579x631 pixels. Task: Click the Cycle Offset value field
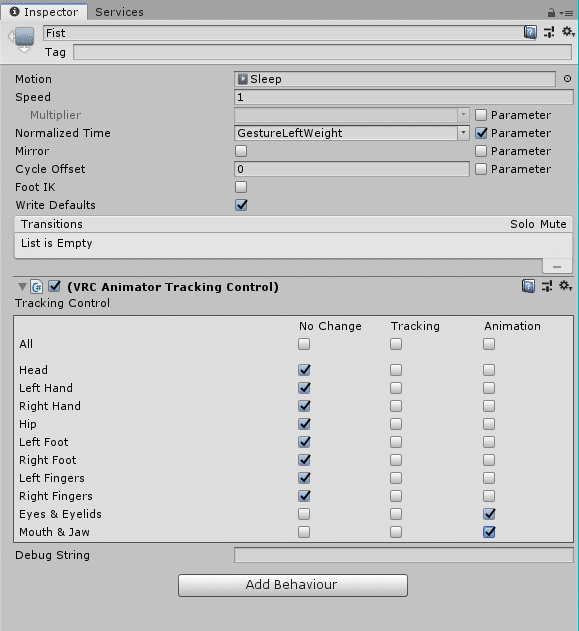352,169
